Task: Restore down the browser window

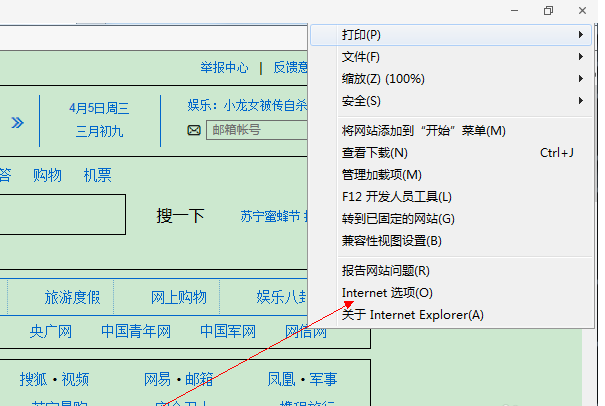Action: coord(548,10)
